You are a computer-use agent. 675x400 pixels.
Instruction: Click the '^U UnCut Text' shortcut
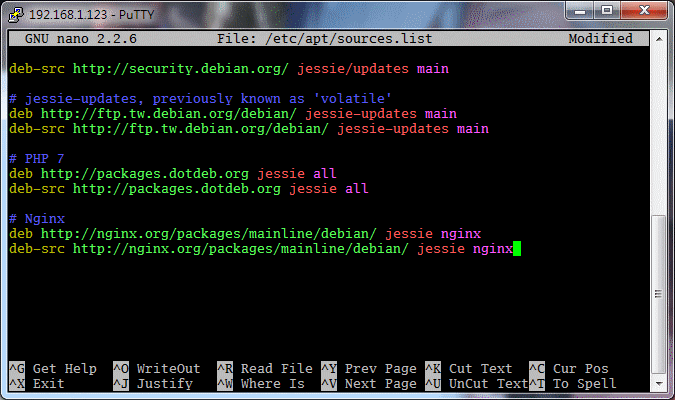click(x=477, y=384)
